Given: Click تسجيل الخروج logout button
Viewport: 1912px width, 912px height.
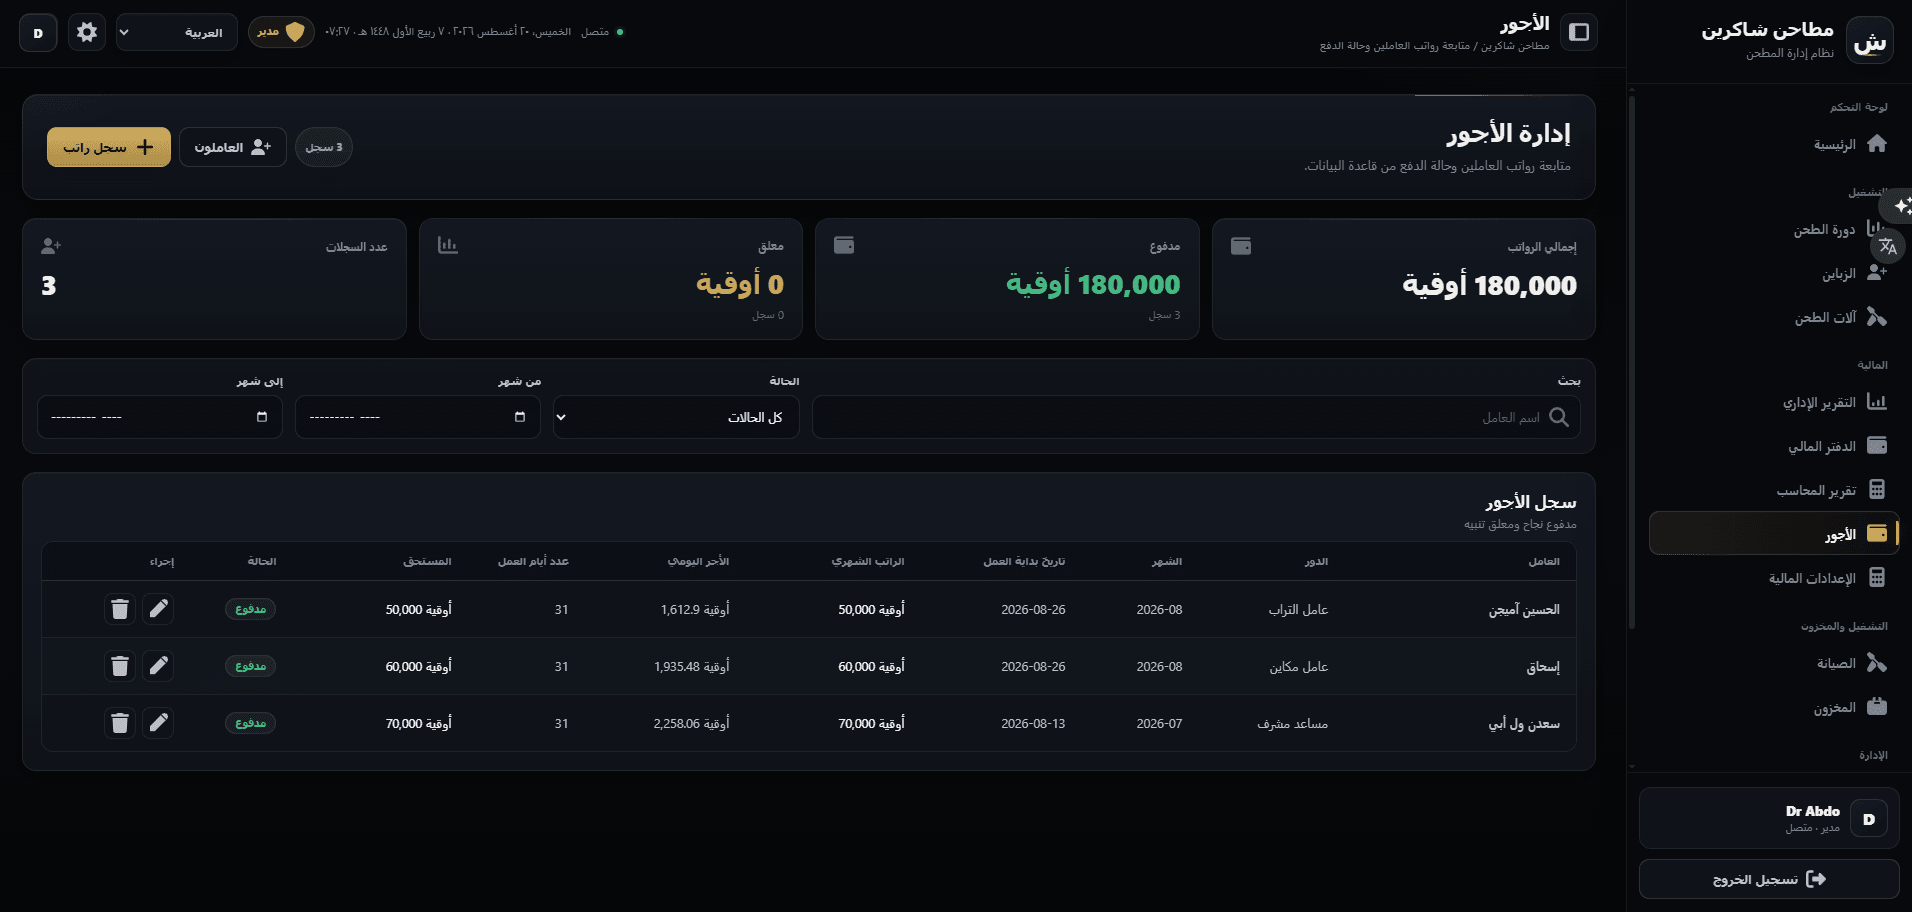Looking at the screenshot, I should click(1769, 879).
